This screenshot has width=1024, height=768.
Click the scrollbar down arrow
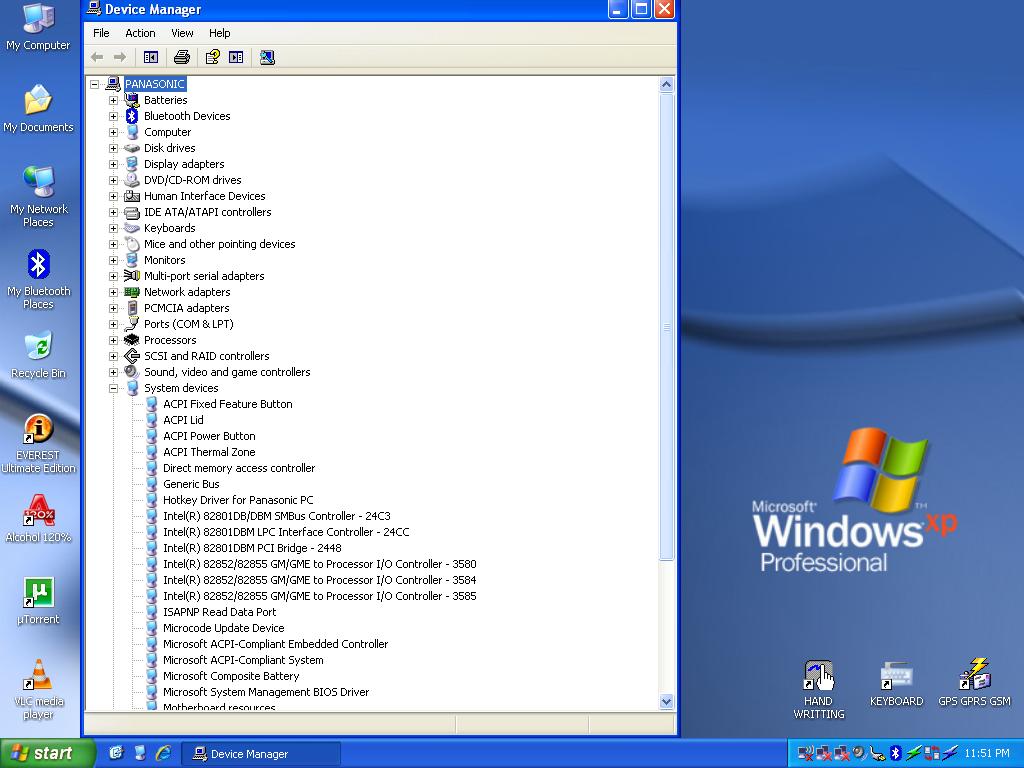click(x=666, y=702)
